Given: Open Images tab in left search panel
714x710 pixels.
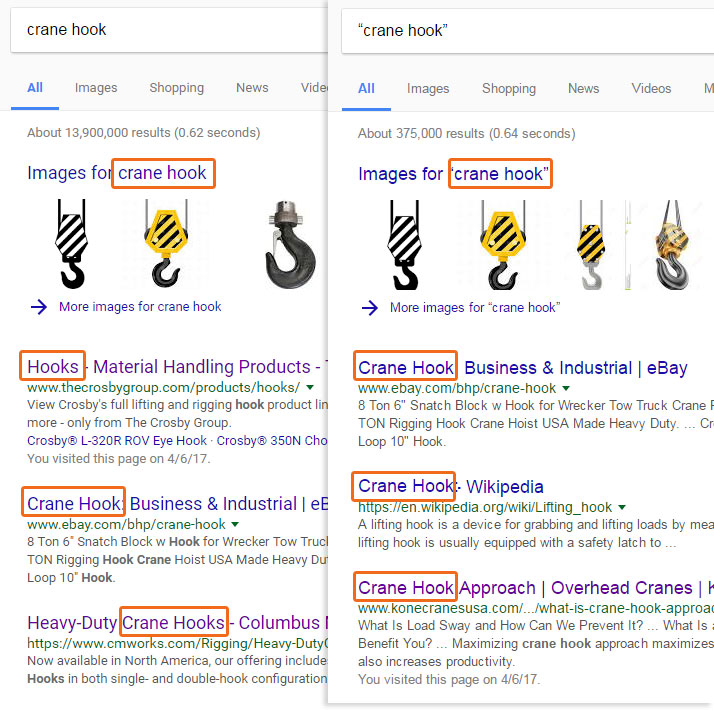Looking at the screenshot, I should coord(96,87).
